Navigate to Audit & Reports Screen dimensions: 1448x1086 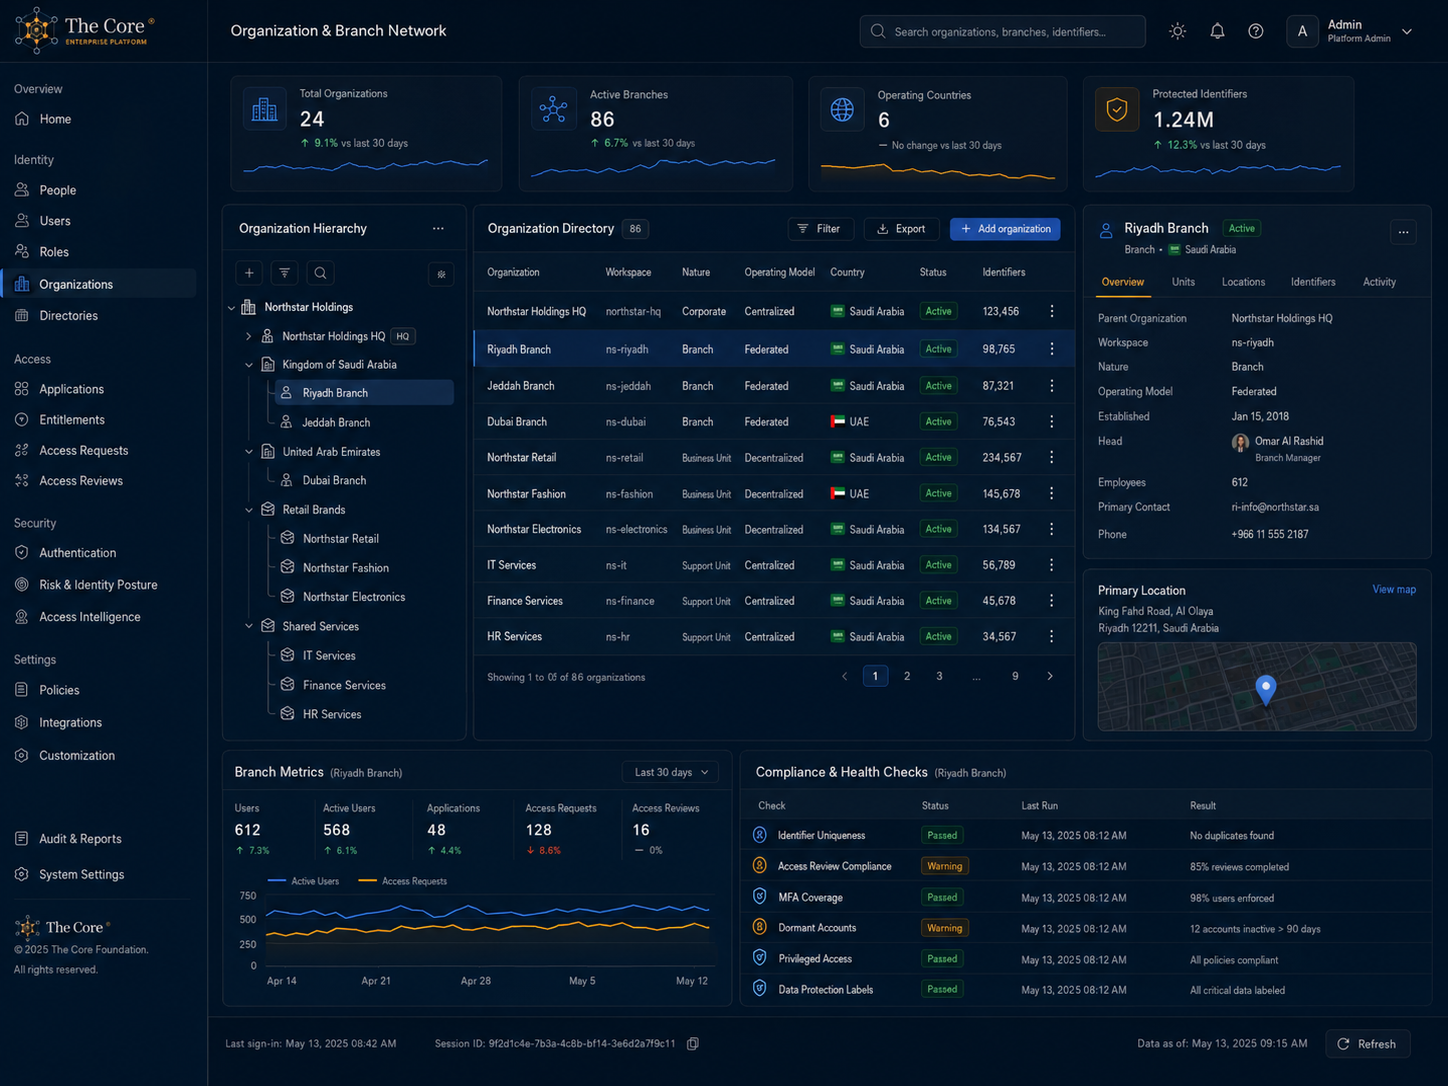tap(80, 839)
